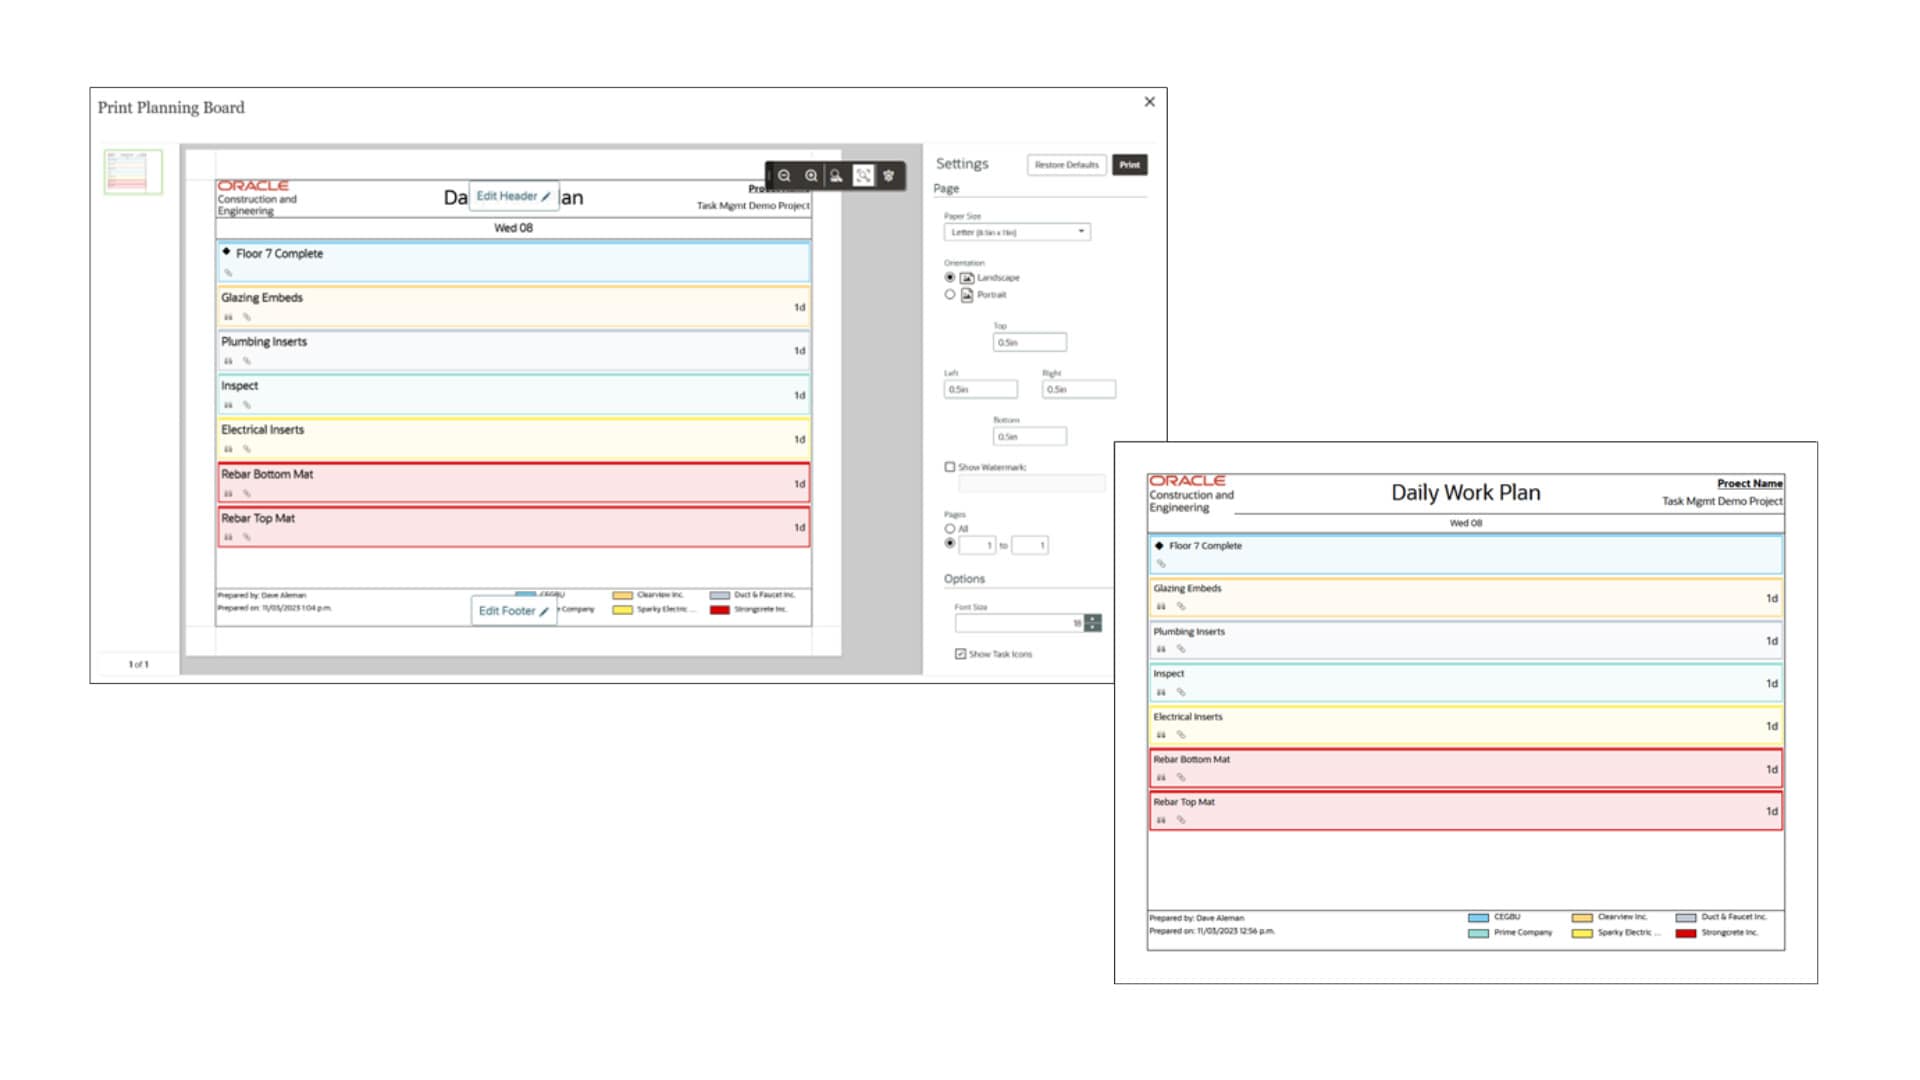1920x1080 pixels.
Task: Open preview toolbar settings gear icon
Action: [889, 176]
